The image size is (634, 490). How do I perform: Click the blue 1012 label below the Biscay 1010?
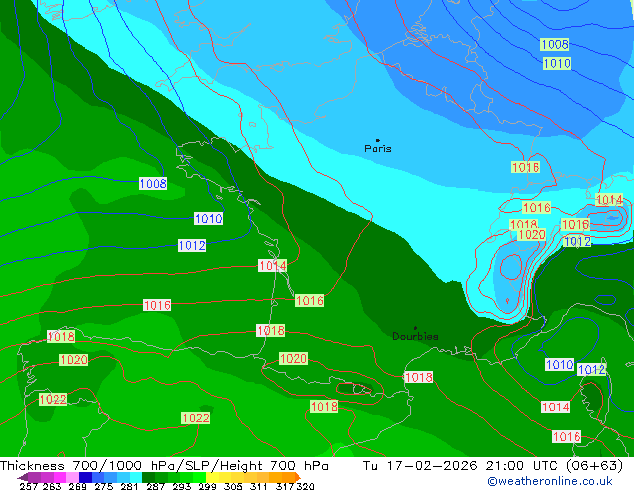pyautogui.click(x=192, y=245)
